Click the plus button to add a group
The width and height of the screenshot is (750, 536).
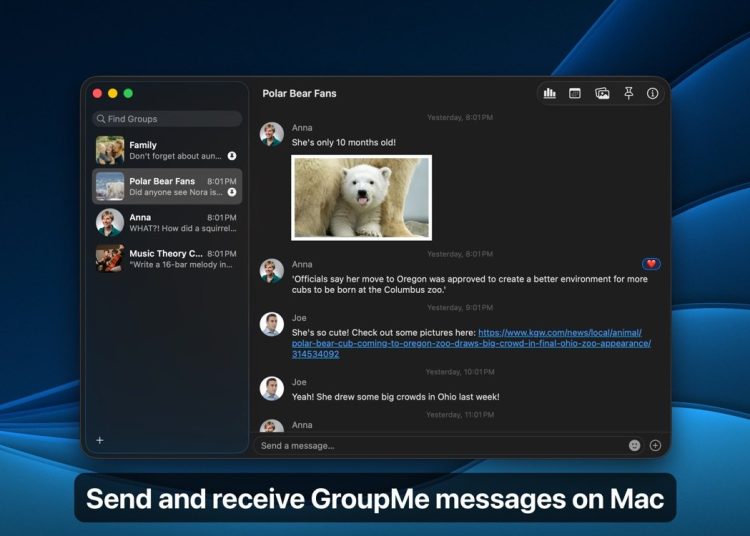pos(99,440)
